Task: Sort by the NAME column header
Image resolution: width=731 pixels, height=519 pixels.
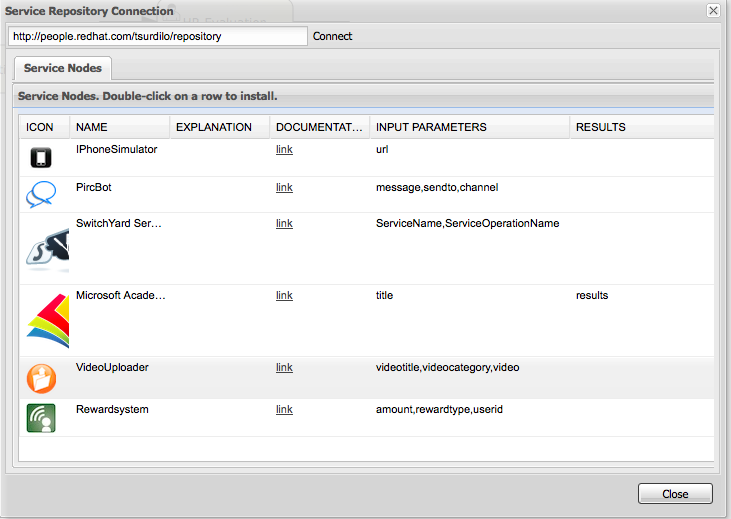Action: click(x=118, y=127)
